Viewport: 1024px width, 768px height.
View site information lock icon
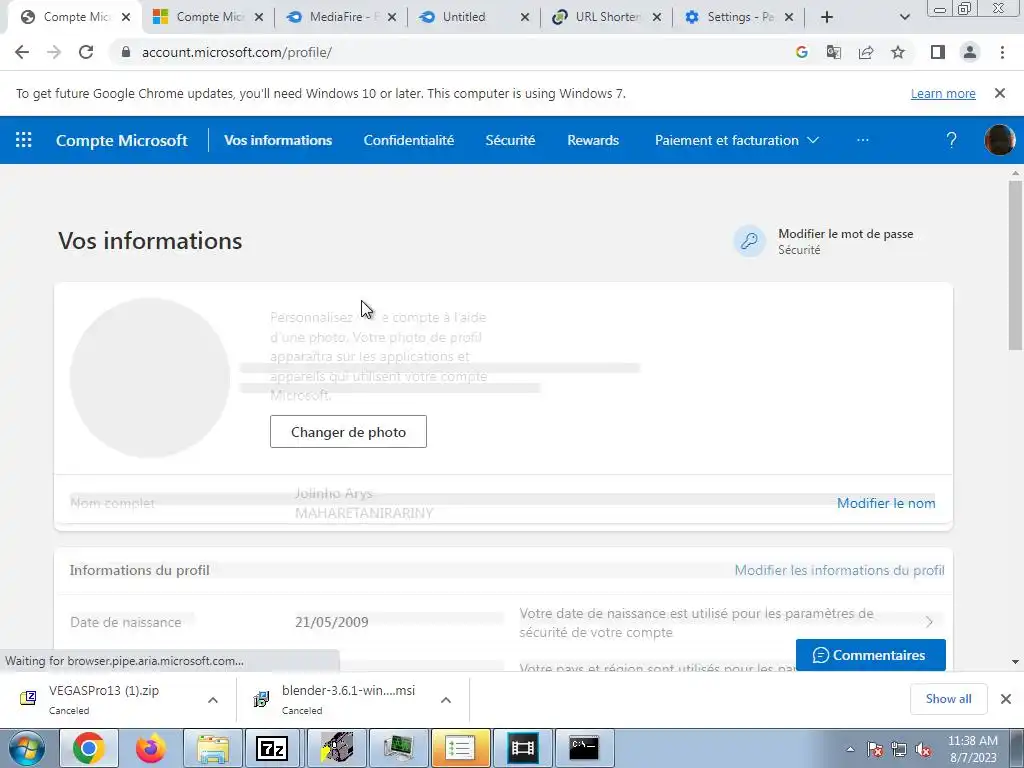point(126,52)
